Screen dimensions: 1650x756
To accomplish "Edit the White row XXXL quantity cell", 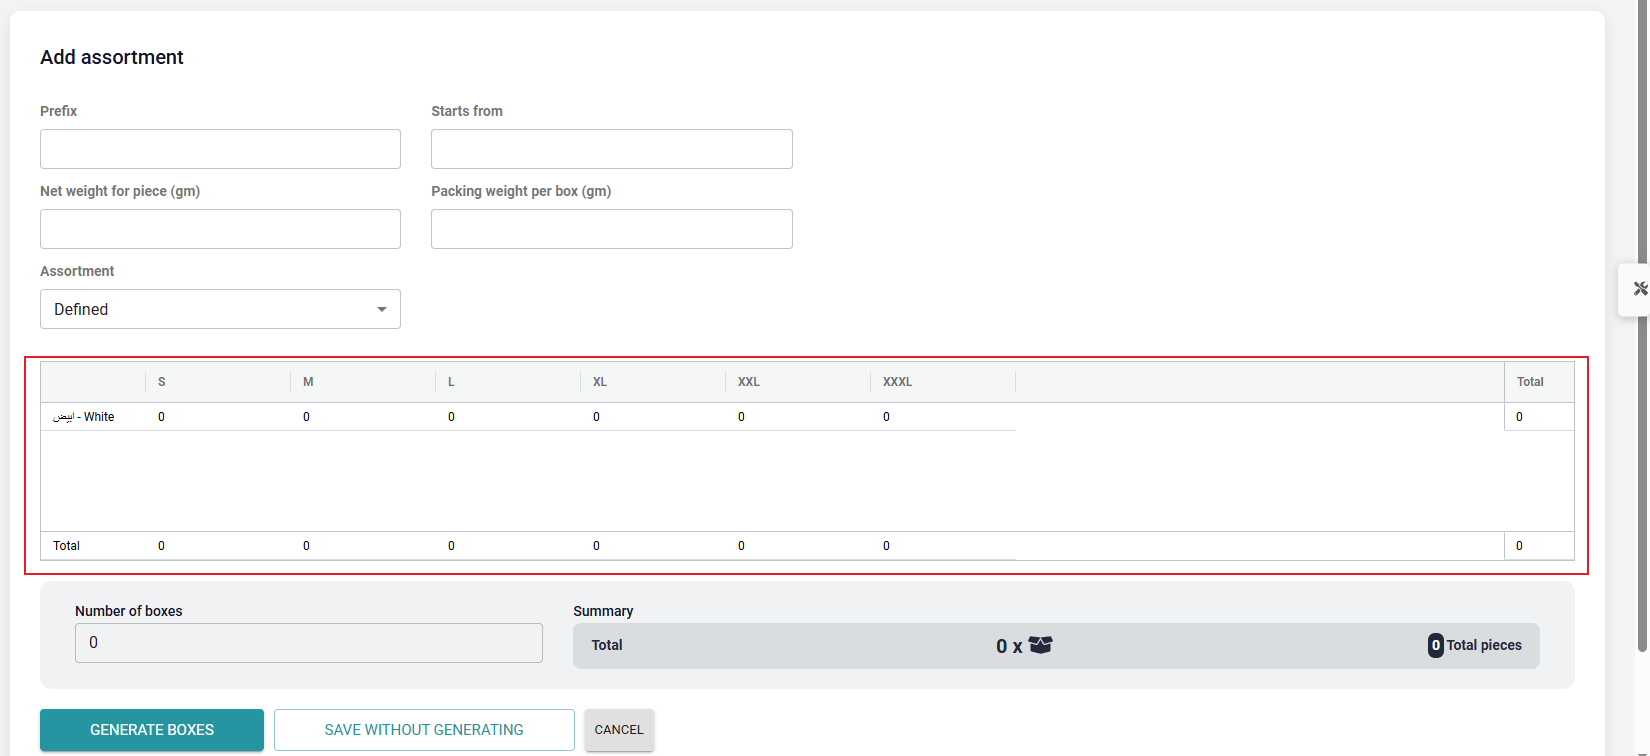I will (x=943, y=417).
